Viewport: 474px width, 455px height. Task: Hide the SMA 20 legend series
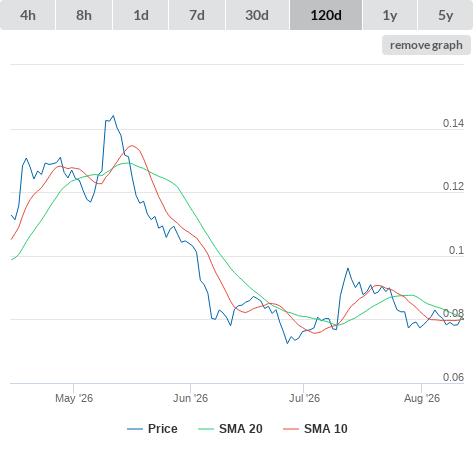(241, 429)
